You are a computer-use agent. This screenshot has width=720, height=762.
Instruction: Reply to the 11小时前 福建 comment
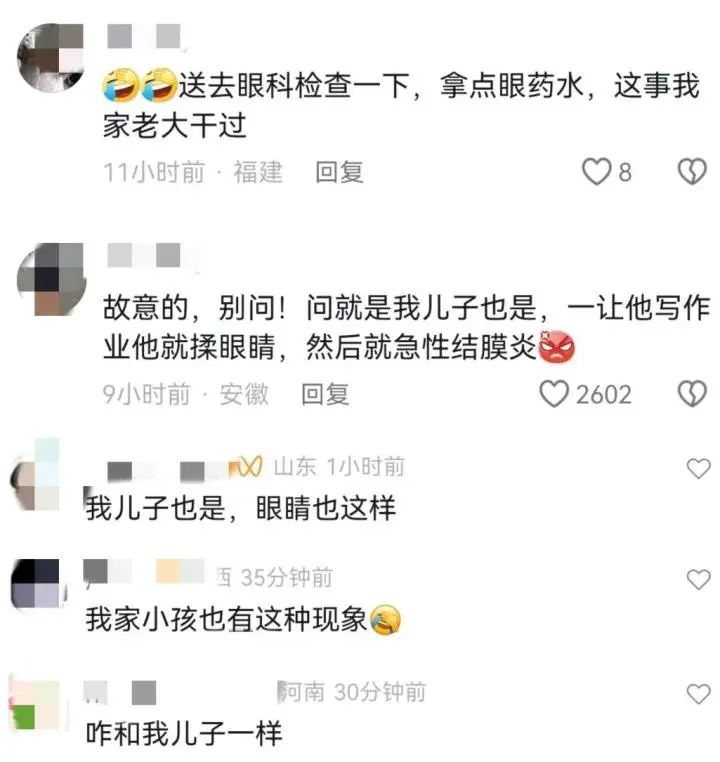(x=339, y=172)
